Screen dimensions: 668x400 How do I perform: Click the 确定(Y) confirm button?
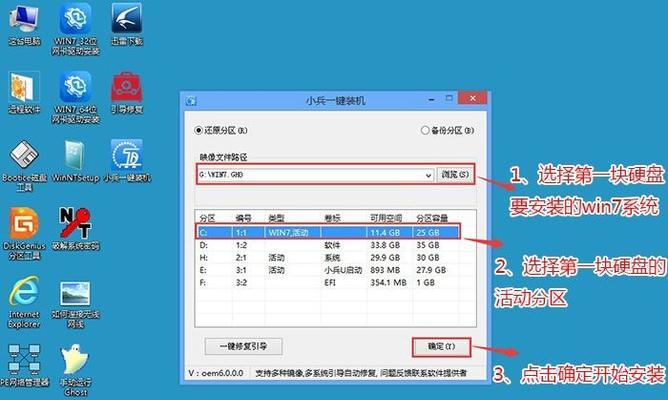[x=441, y=347]
